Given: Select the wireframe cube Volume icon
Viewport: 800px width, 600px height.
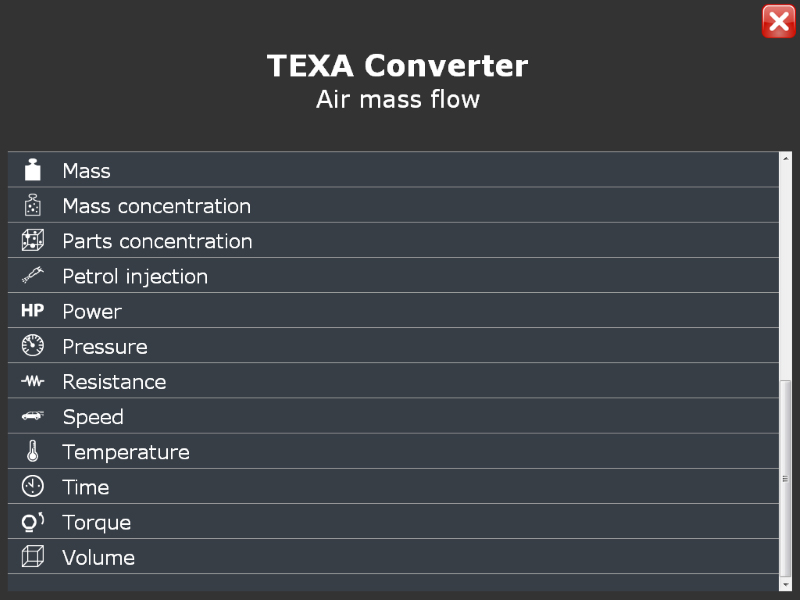Looking at the screenshot, I should click(33, 557).
